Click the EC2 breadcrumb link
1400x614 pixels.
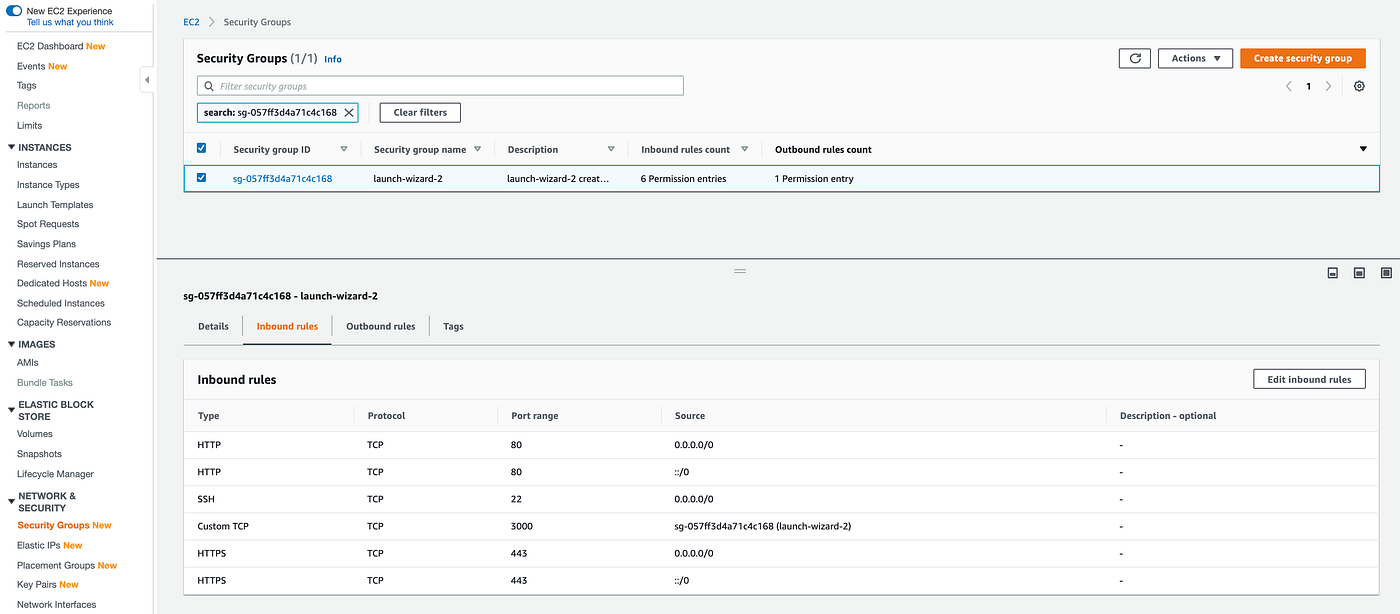[x=191, y=22]
